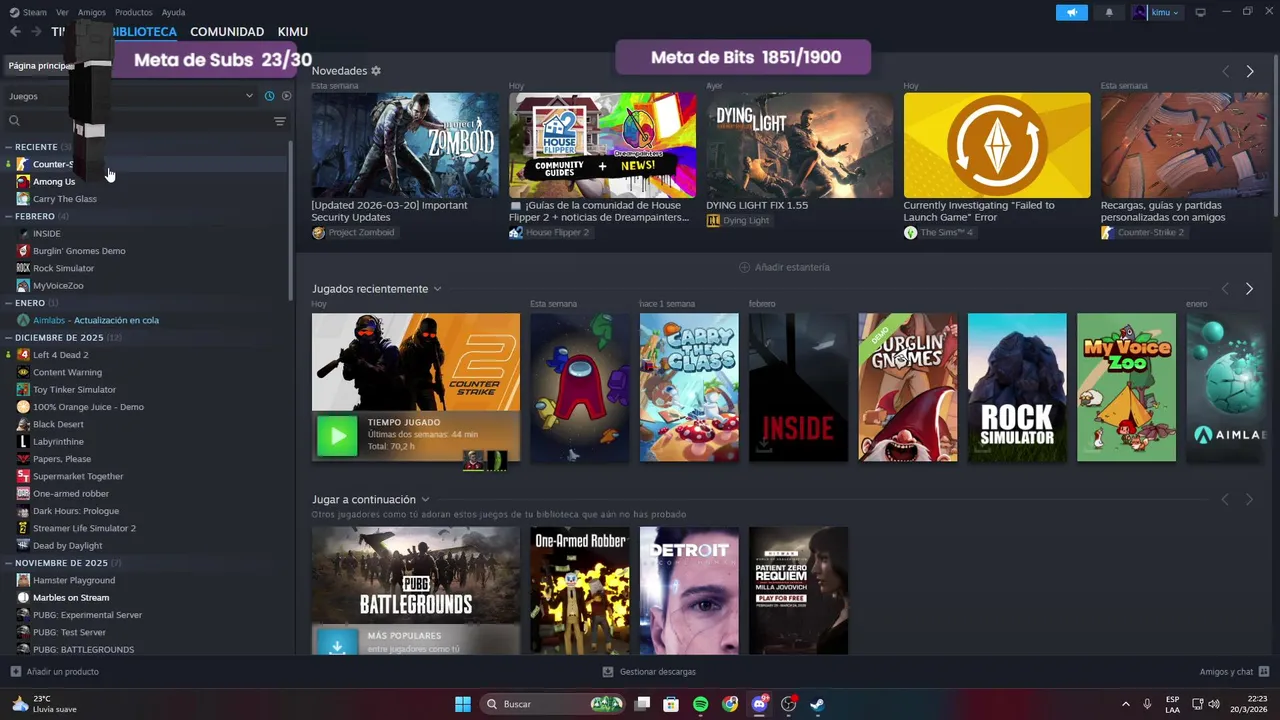This screenshot has height=720, width=1280.
Task: Click the taskbar microphone icon
Action: click(1147, 704)
